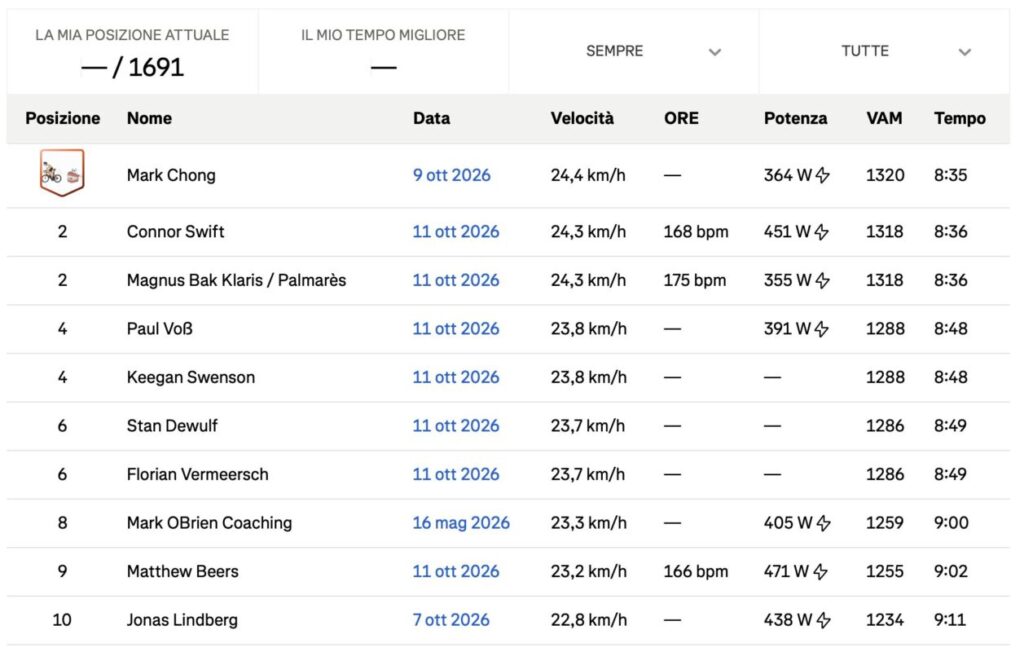Image resolution: width=1024 pixels, height=652 pixels.
Task: Click the power meter bolt beside 451 W
Action: point(822,231)
